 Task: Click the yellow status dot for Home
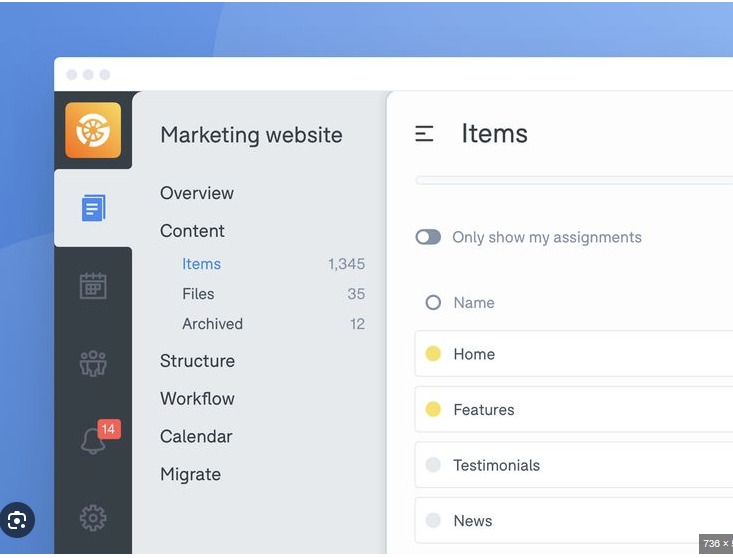(433, 353)
